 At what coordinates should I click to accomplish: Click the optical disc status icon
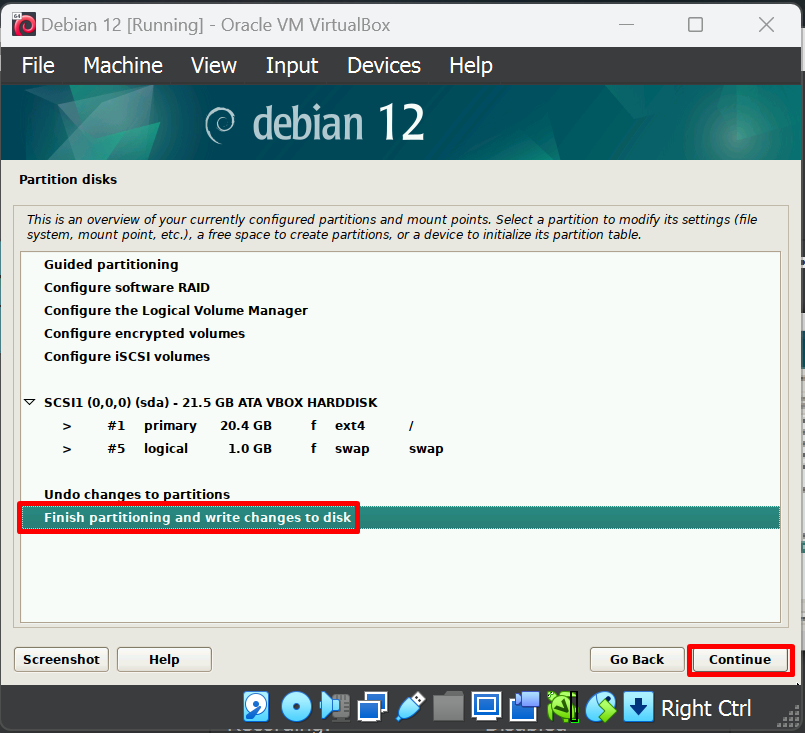coord(296,707)
